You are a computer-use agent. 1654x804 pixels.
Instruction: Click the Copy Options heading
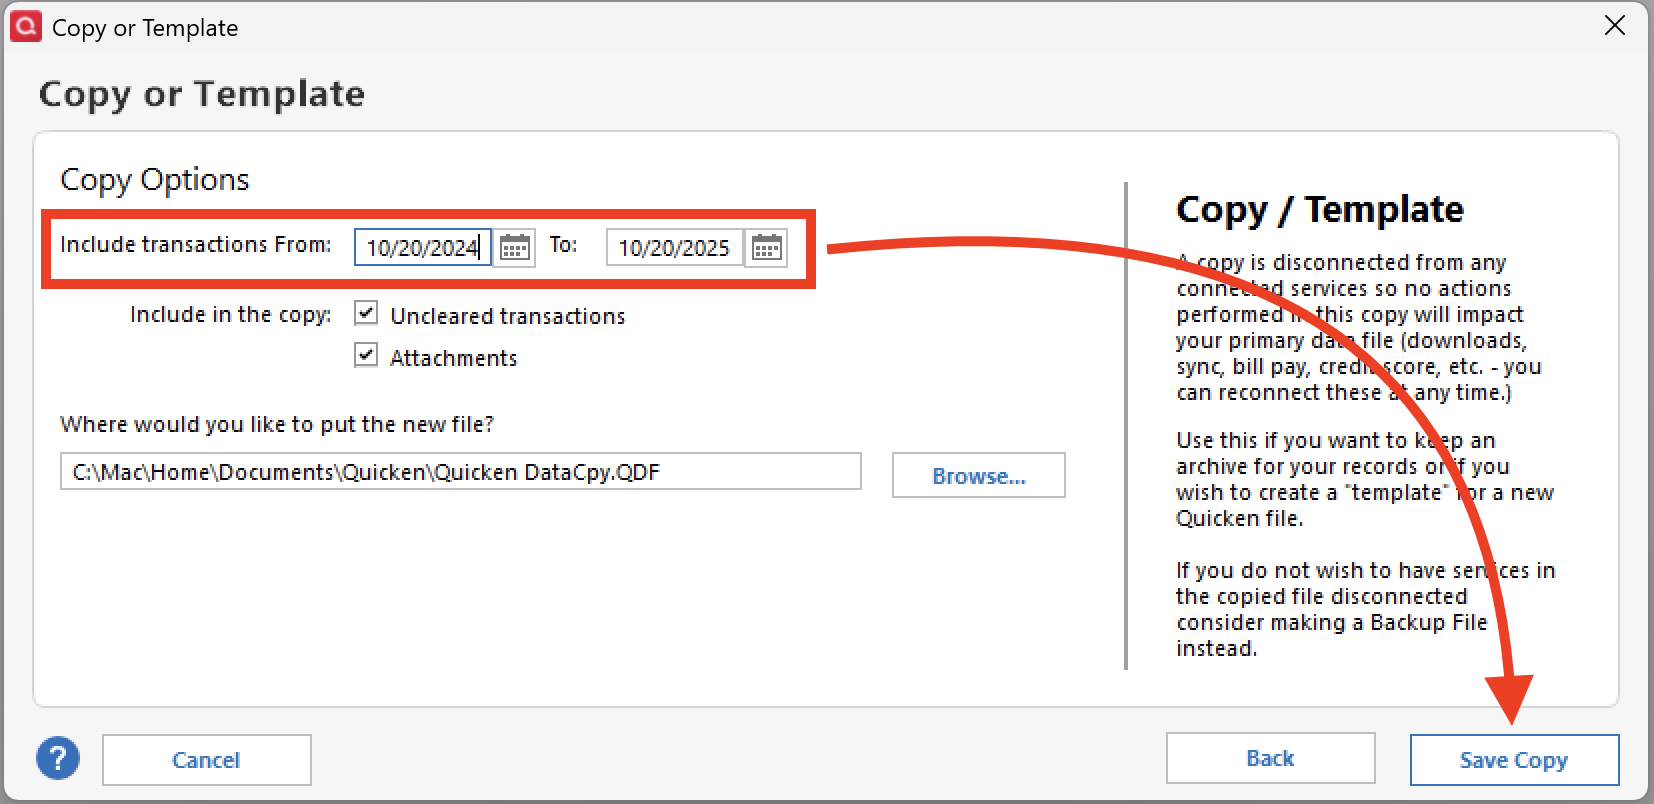155,180
